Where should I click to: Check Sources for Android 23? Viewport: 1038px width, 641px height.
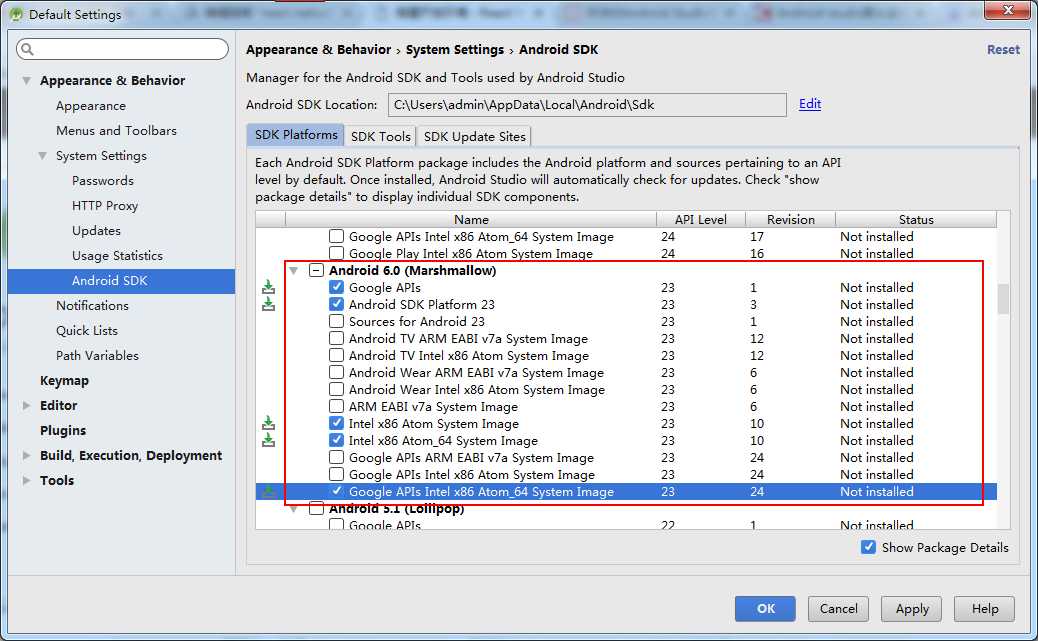(336, 321)
